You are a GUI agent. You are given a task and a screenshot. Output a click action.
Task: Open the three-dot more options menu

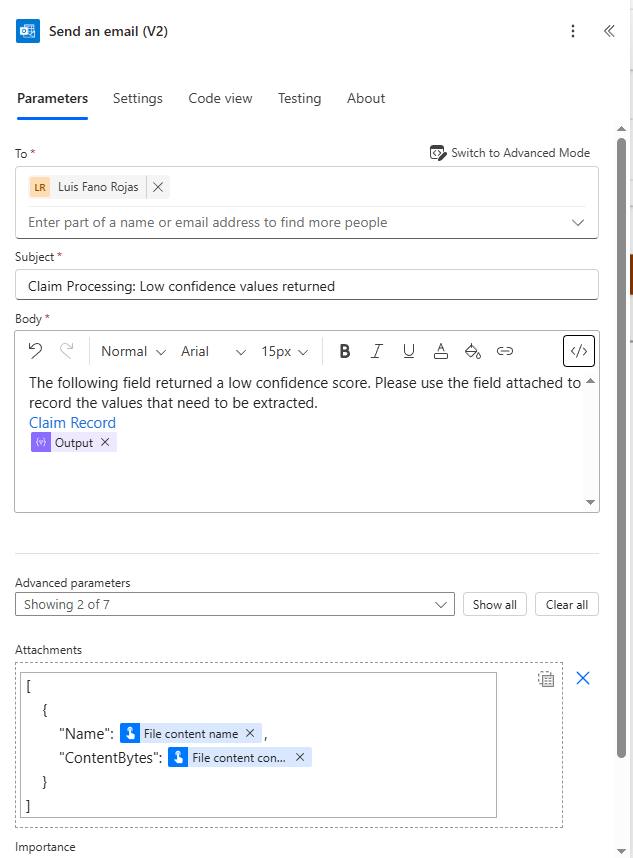[x=573, y=31]
